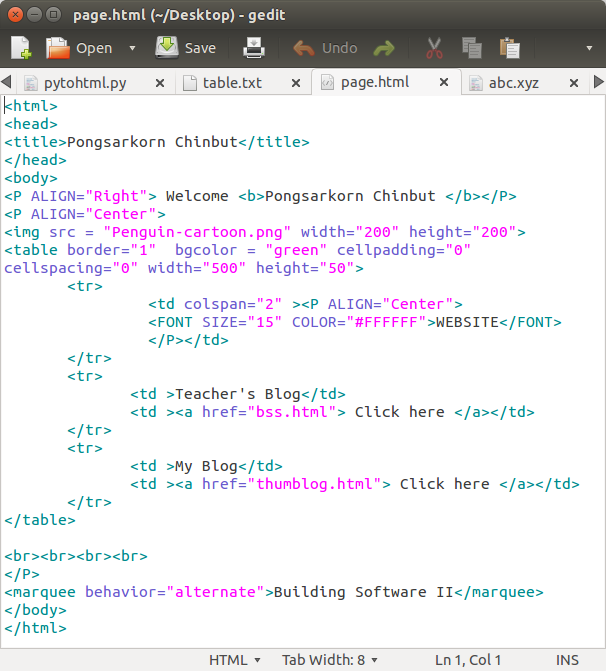Open the toolbar overflow arrow

[589, 48]
